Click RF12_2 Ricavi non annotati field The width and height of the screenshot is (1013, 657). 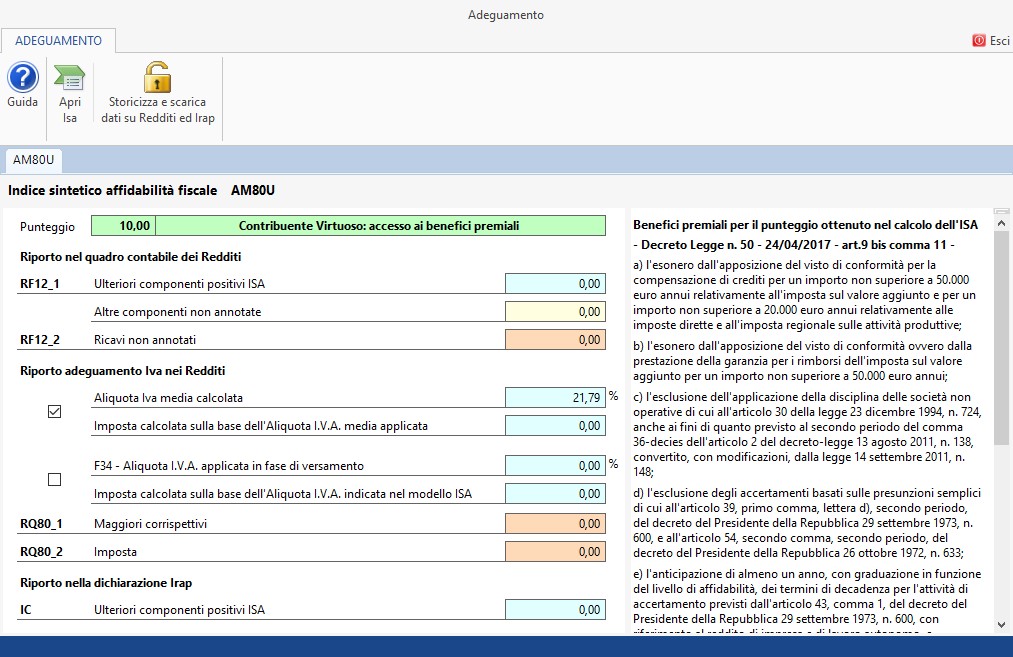tap(556, 340)
